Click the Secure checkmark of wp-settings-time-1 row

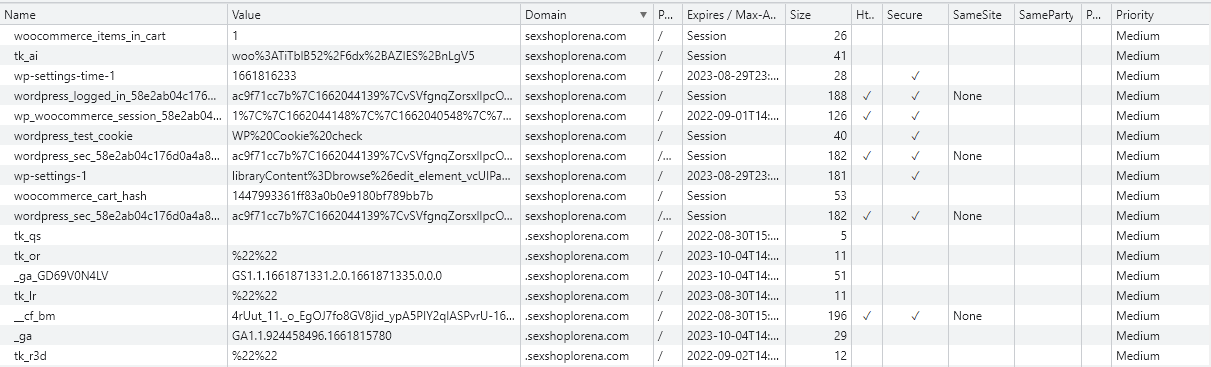click(915, 76)
